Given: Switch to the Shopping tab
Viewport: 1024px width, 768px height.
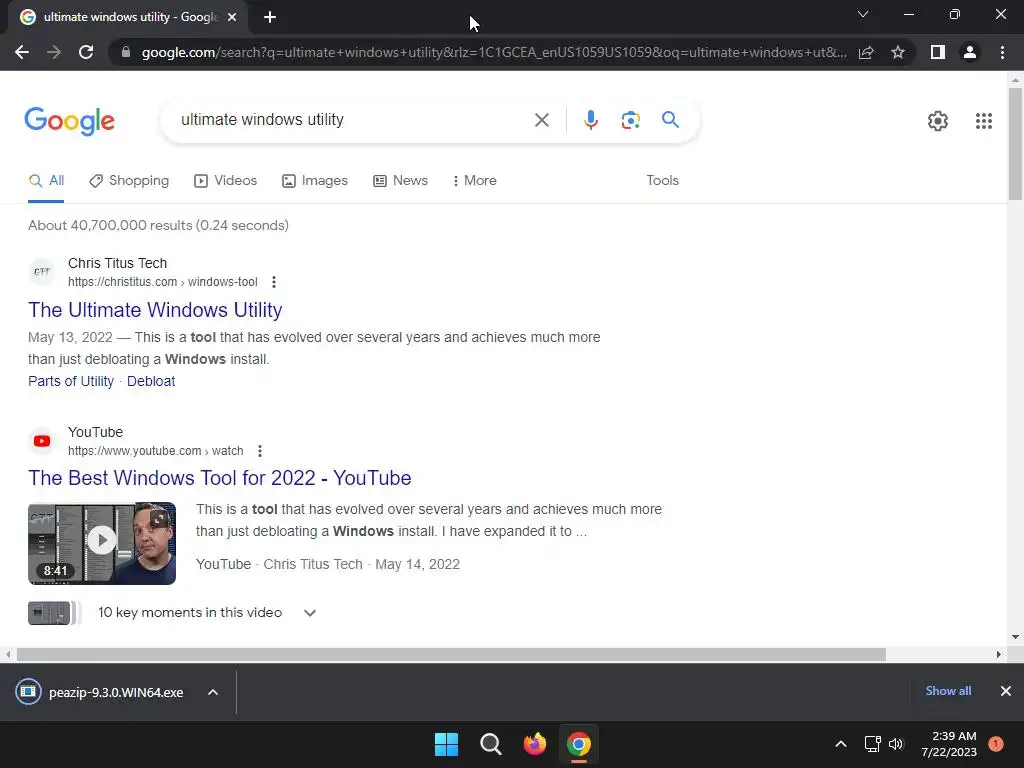Looking at the screenshot, I should [x=129, y=181].
